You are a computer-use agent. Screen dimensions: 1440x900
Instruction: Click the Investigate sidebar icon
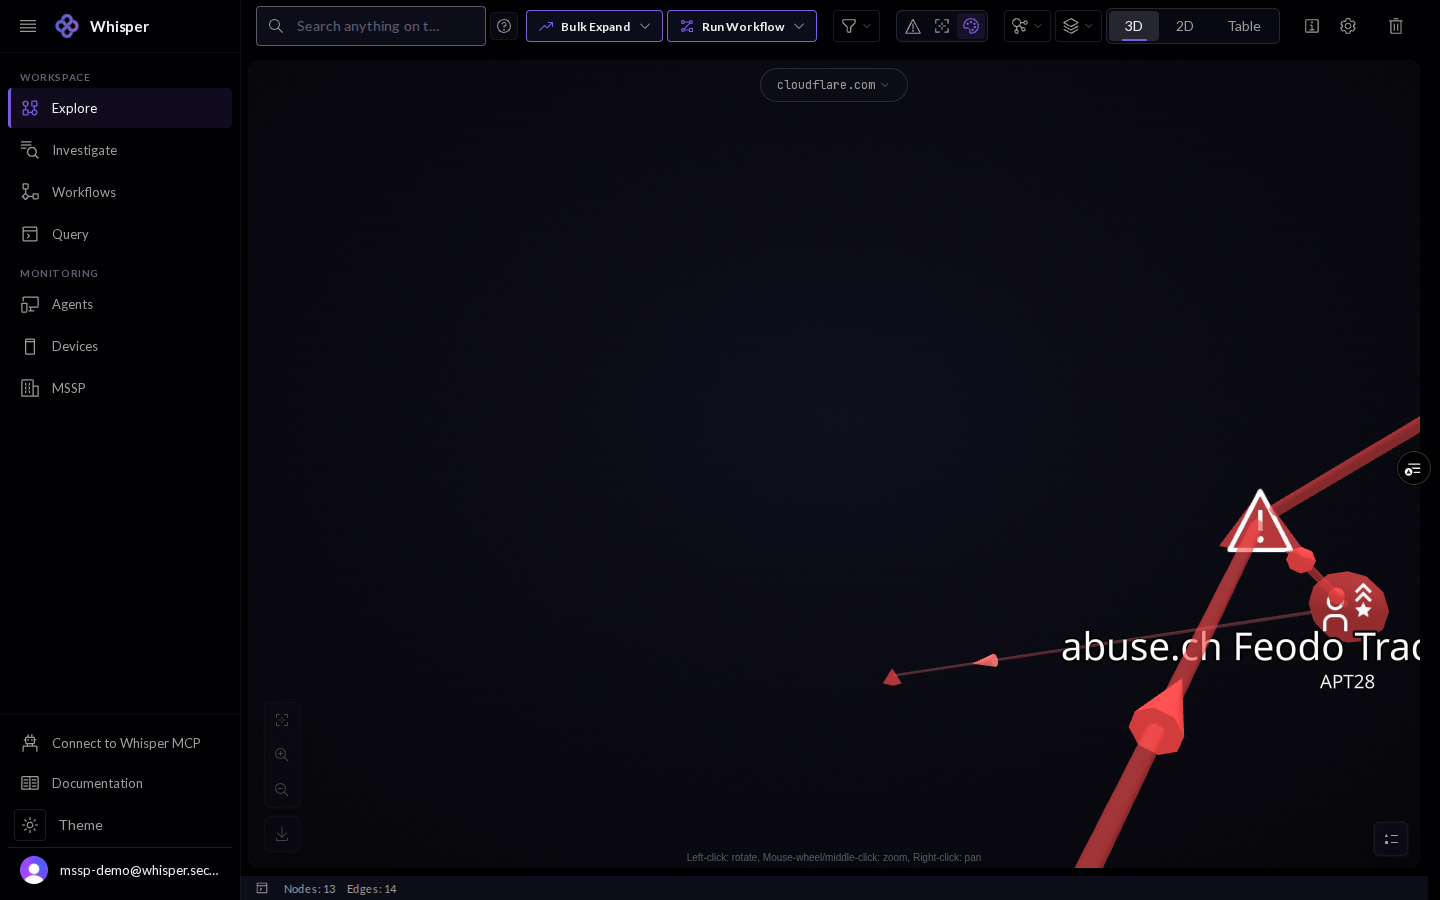(30, 150)
